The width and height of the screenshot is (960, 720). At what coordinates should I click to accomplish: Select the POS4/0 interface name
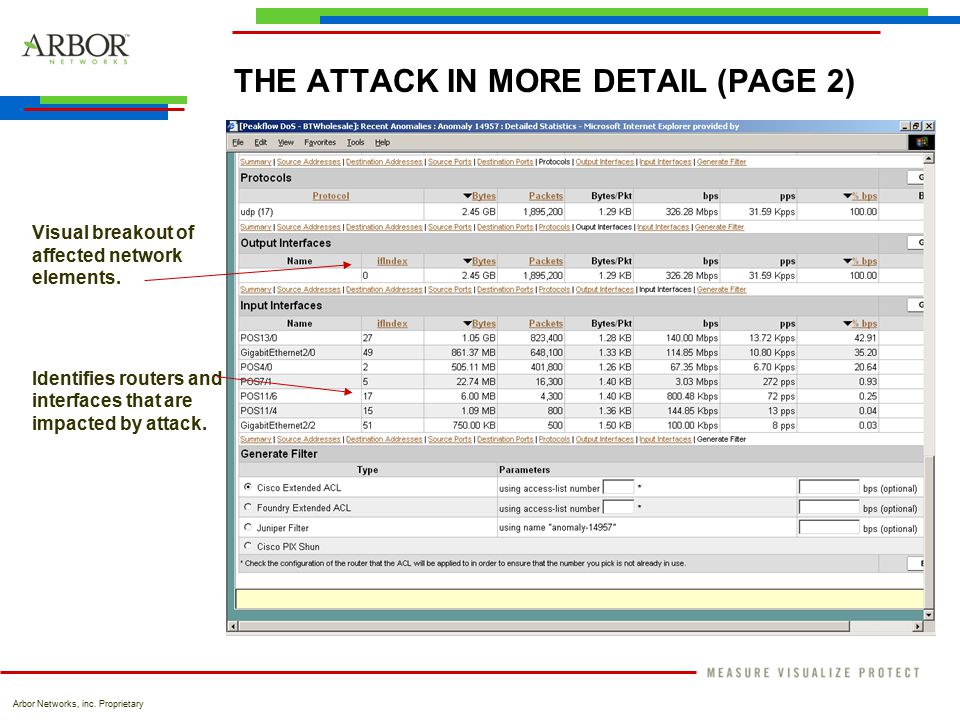click(x=256, y=367)
